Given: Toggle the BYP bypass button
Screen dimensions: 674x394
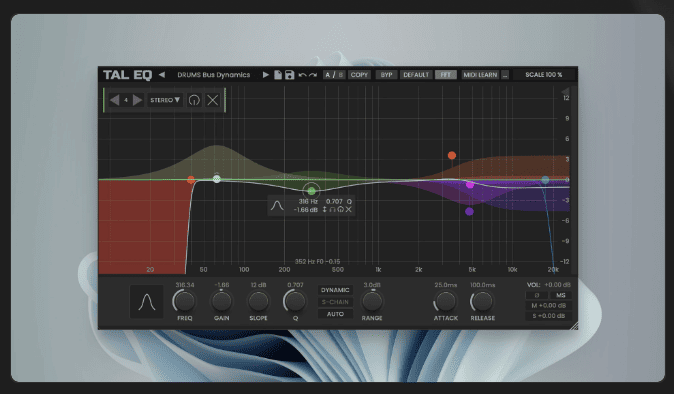Looking at the screenshot, I should click(386, 75).
